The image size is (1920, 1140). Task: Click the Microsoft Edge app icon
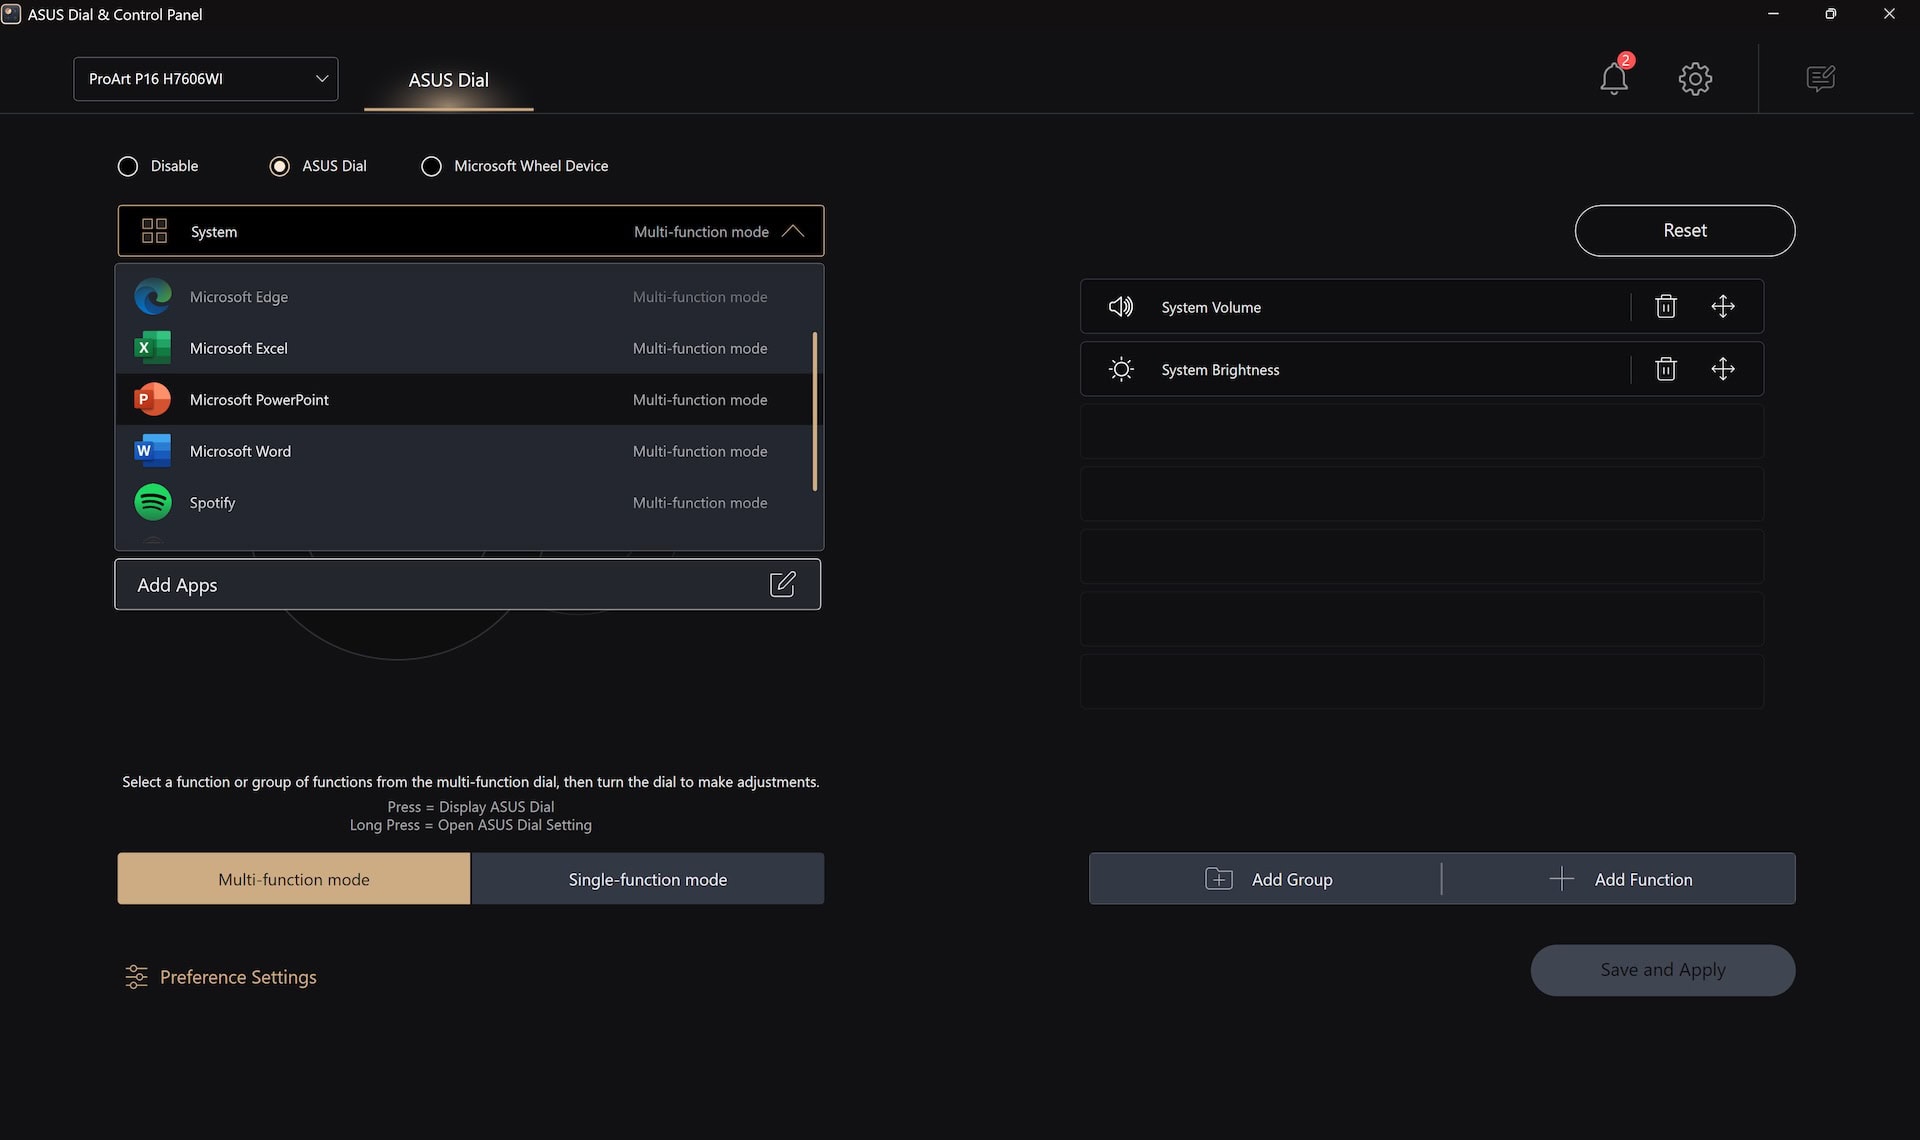pos(152,297)
